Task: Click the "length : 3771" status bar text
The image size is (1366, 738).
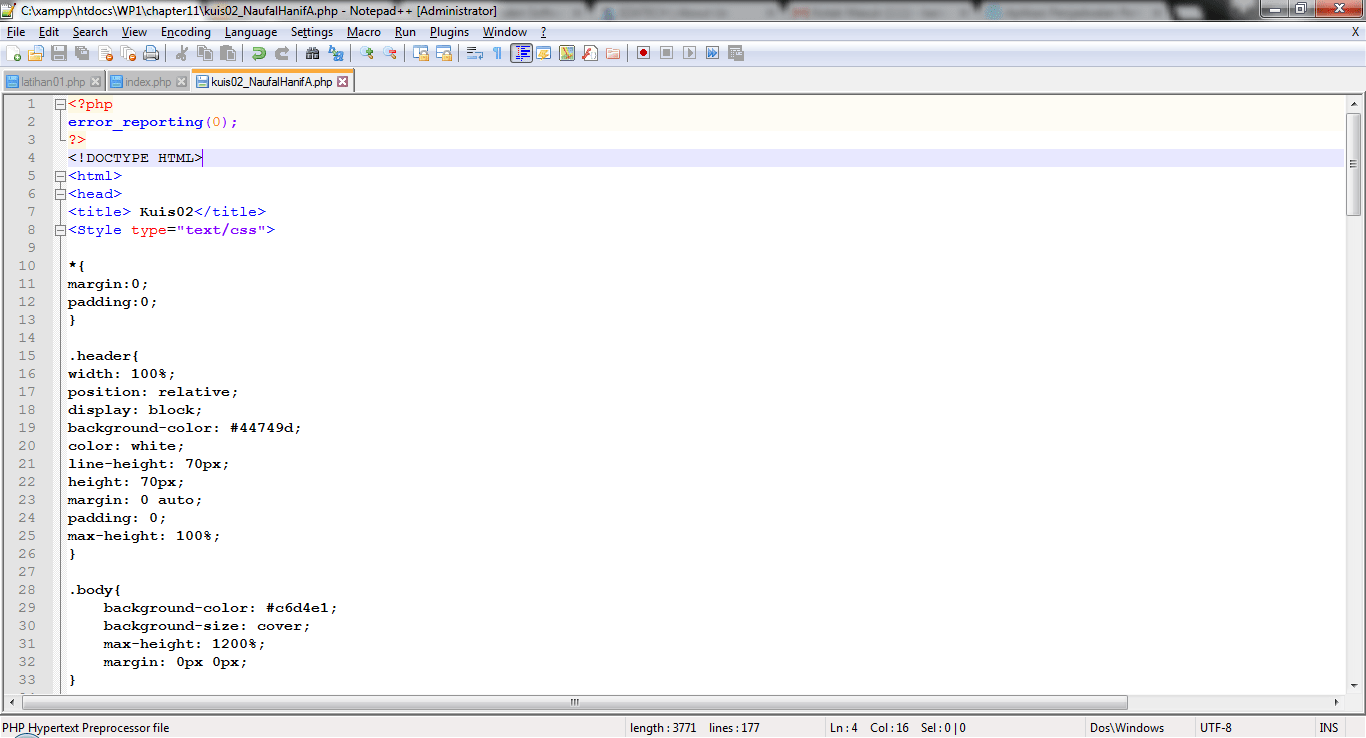Action: click(x=663, y=728)
